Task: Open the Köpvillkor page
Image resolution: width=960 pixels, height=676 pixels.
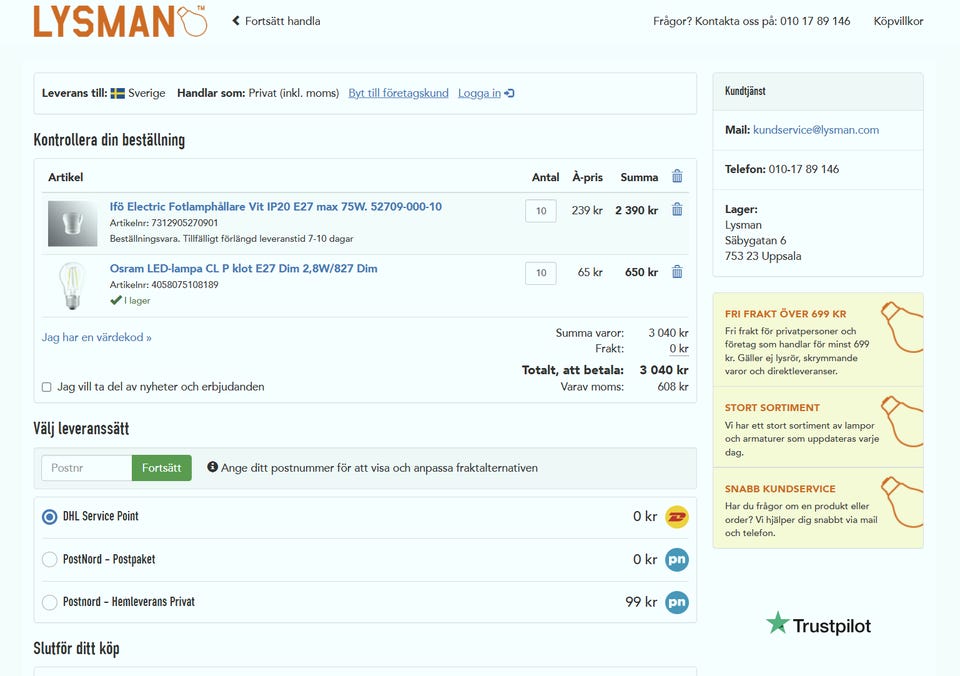Action: [x=898, y=21]
